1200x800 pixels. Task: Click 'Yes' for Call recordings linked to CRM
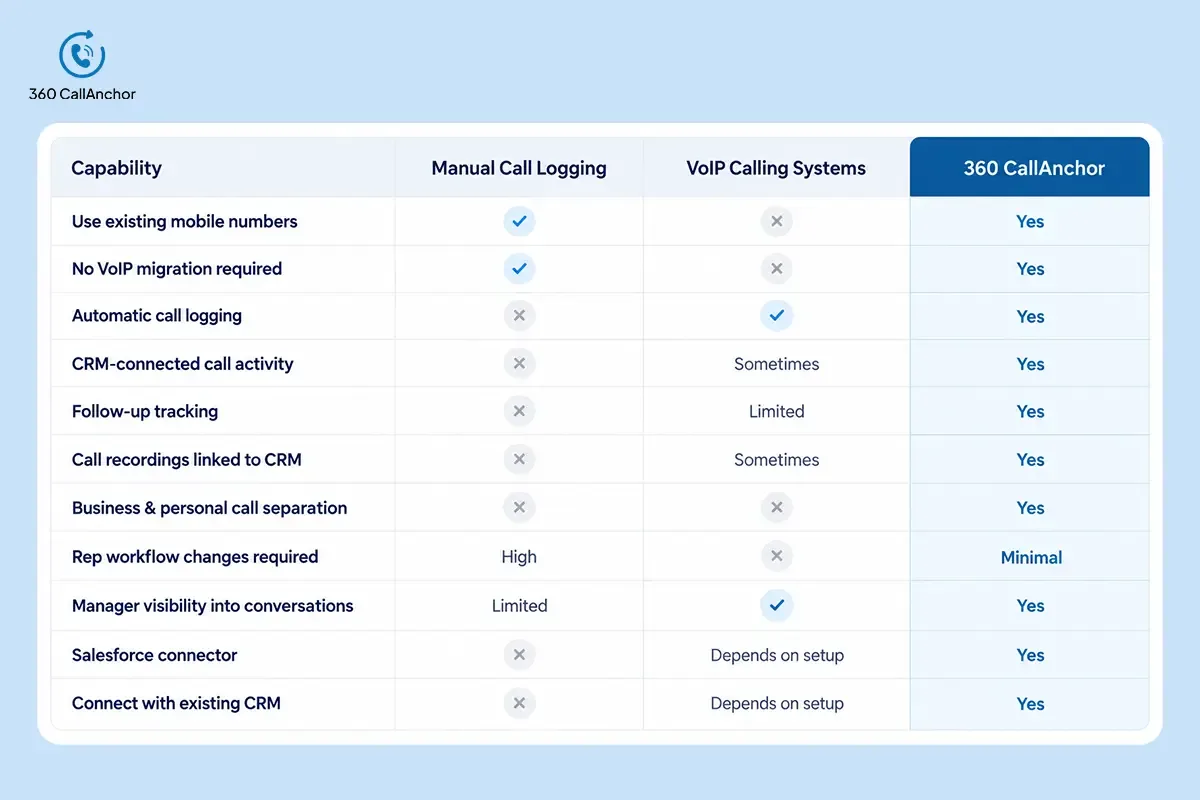pyautogui.click(x=1030, y=460)
